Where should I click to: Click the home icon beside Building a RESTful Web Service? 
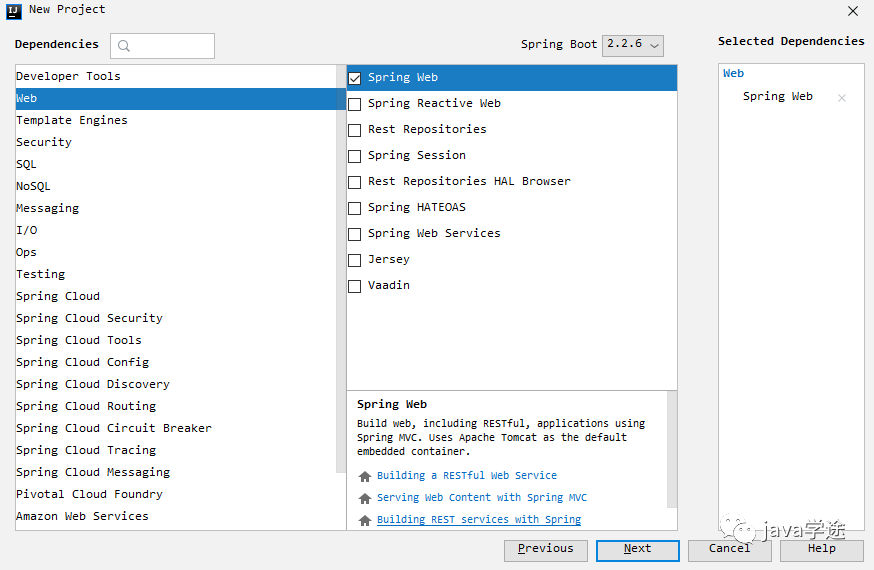tap(365, 476)
